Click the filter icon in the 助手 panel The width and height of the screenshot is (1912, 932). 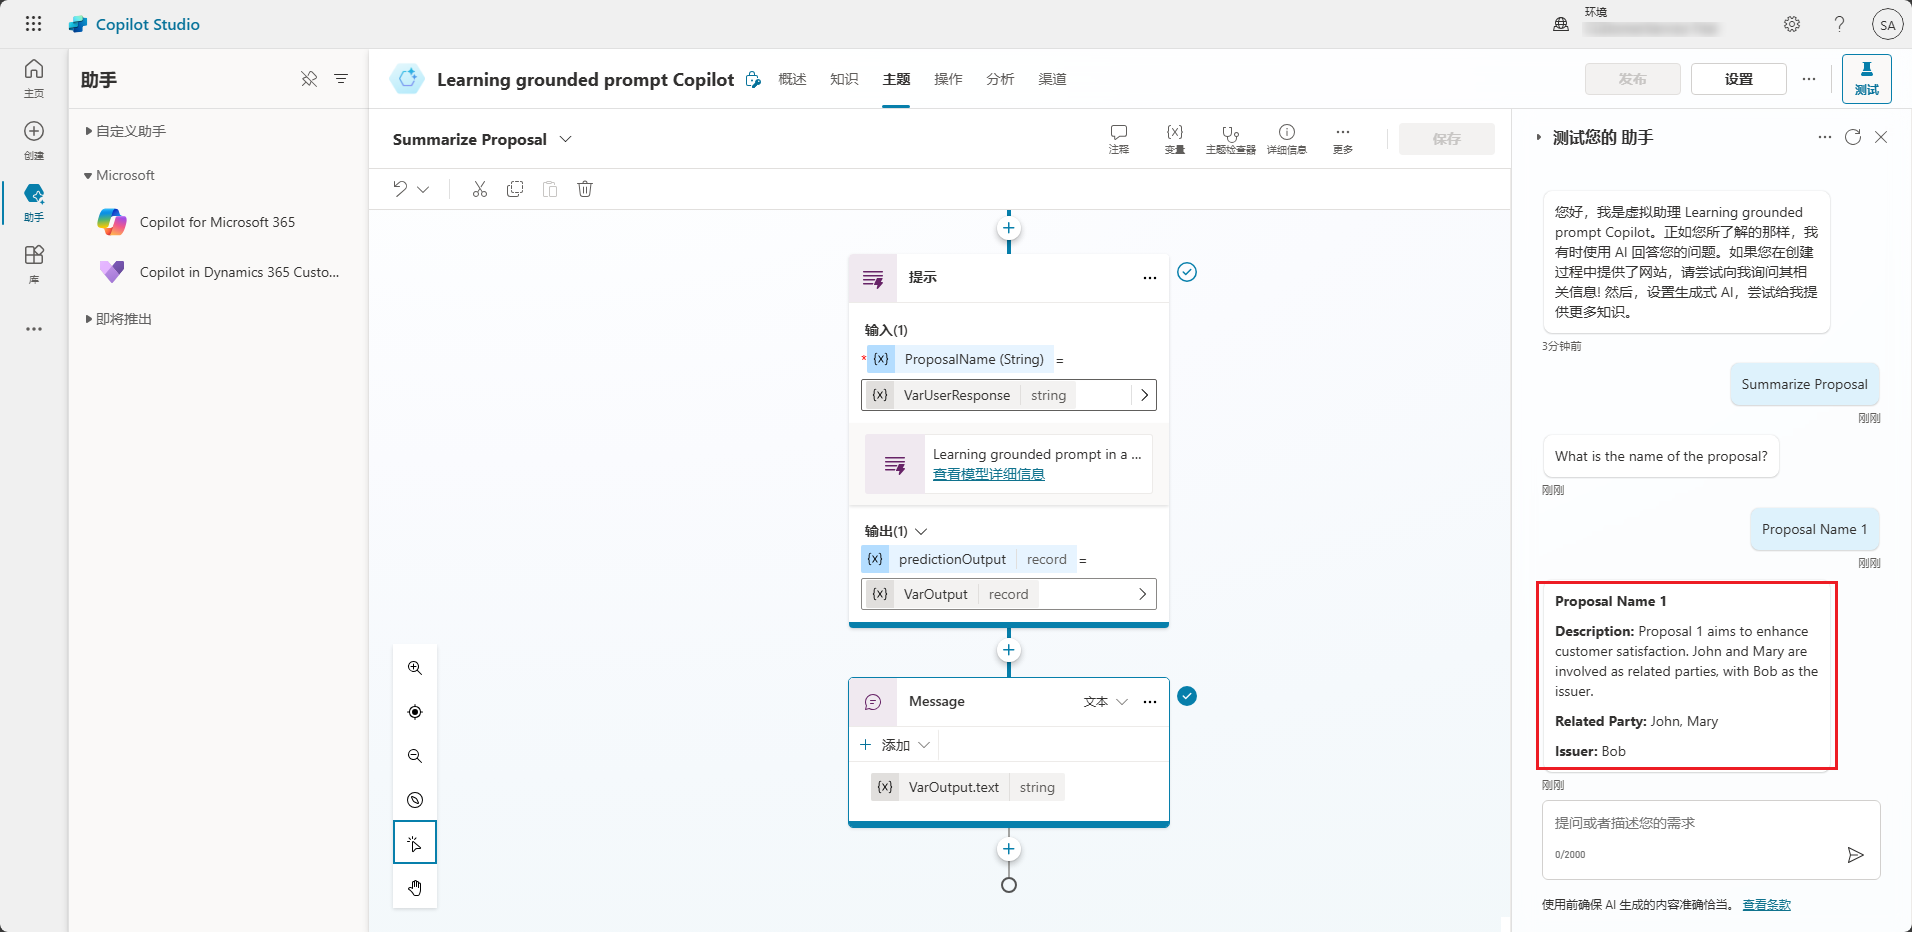click(341, 79)
